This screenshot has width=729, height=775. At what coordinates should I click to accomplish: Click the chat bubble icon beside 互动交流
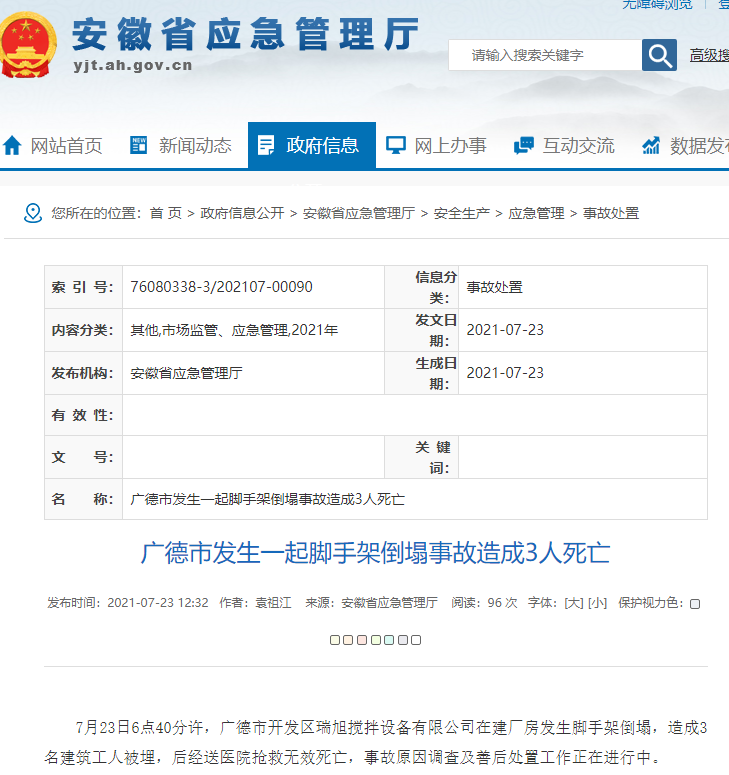pos(523,146)
